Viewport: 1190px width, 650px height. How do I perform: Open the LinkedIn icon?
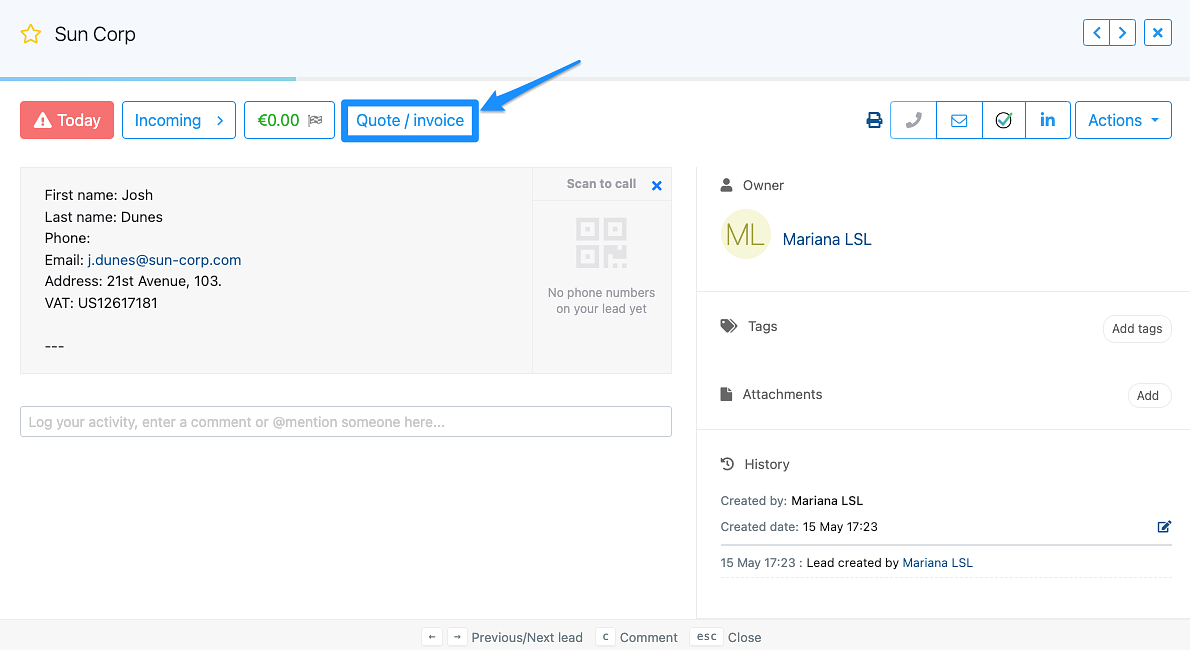tap(1048, 119)
